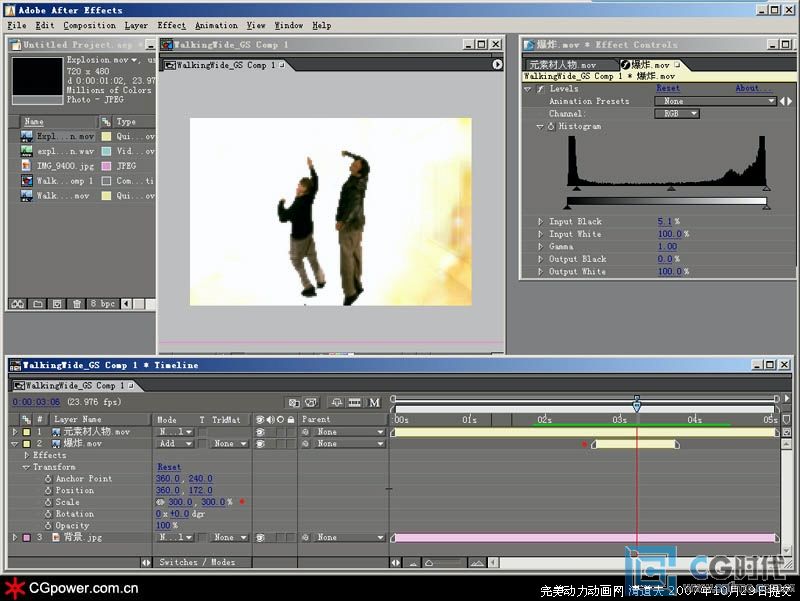Toggle preserve transparency box for layer 2

click(x=203, y=443)
